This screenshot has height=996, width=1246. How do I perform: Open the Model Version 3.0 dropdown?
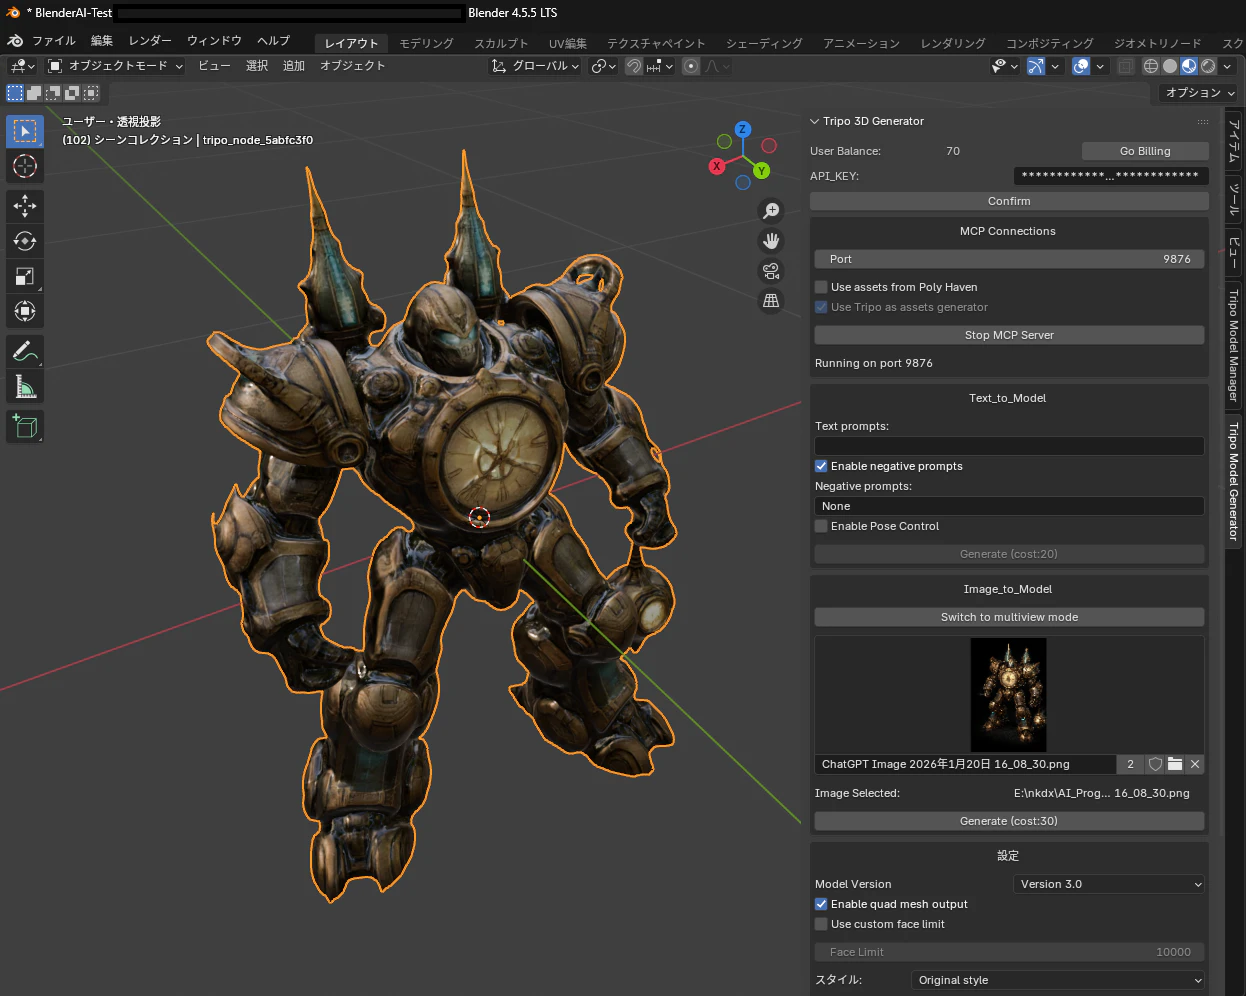1109,884
